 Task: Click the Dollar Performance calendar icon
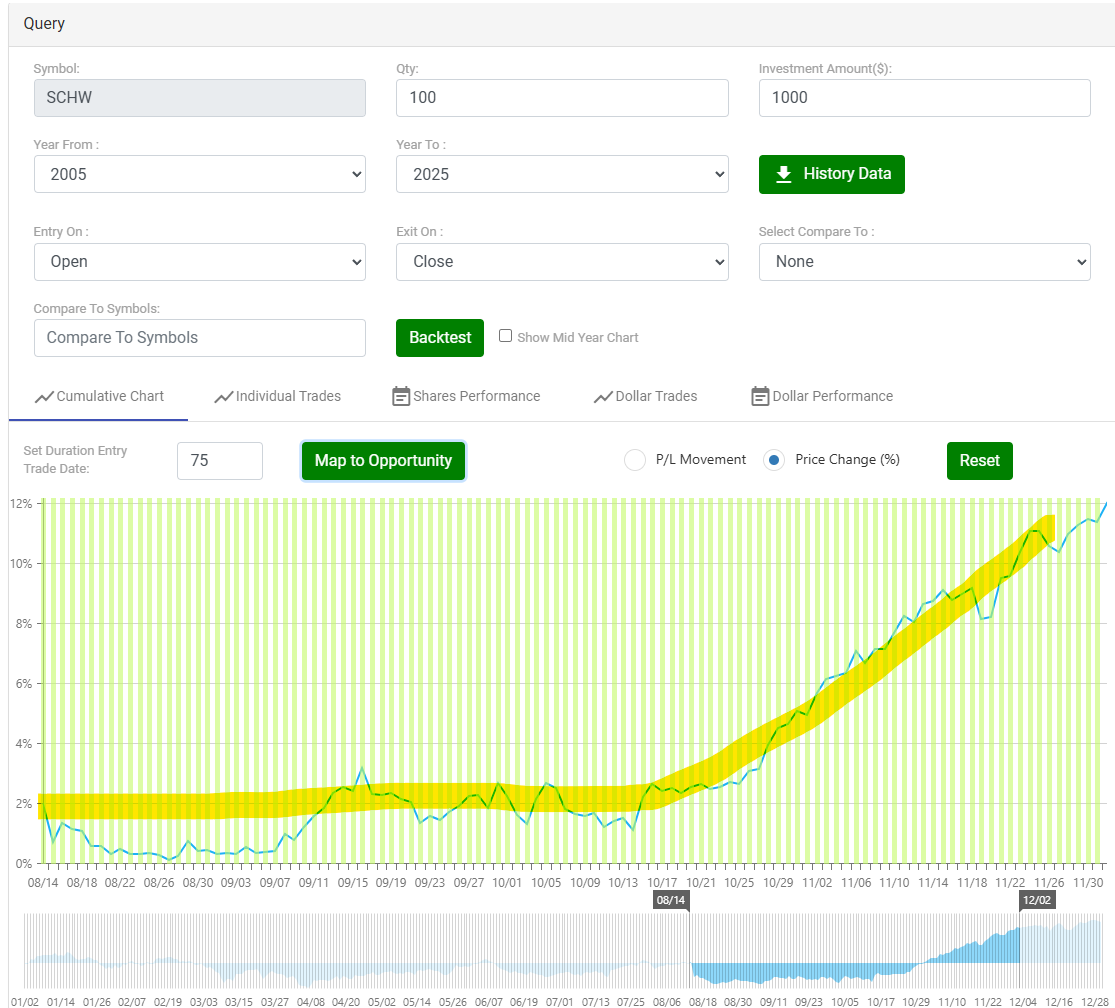pyautogui.click(x=760, y=396)
